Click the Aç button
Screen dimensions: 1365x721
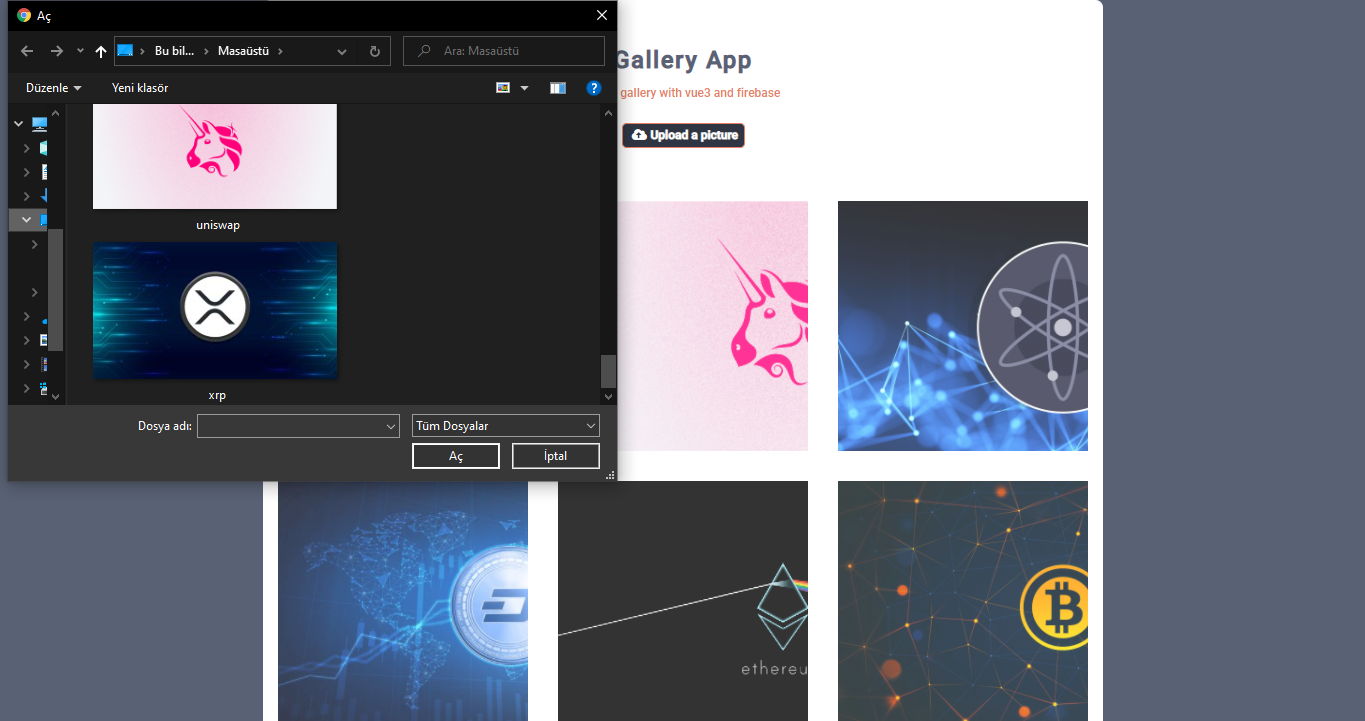tap(456, 456)
